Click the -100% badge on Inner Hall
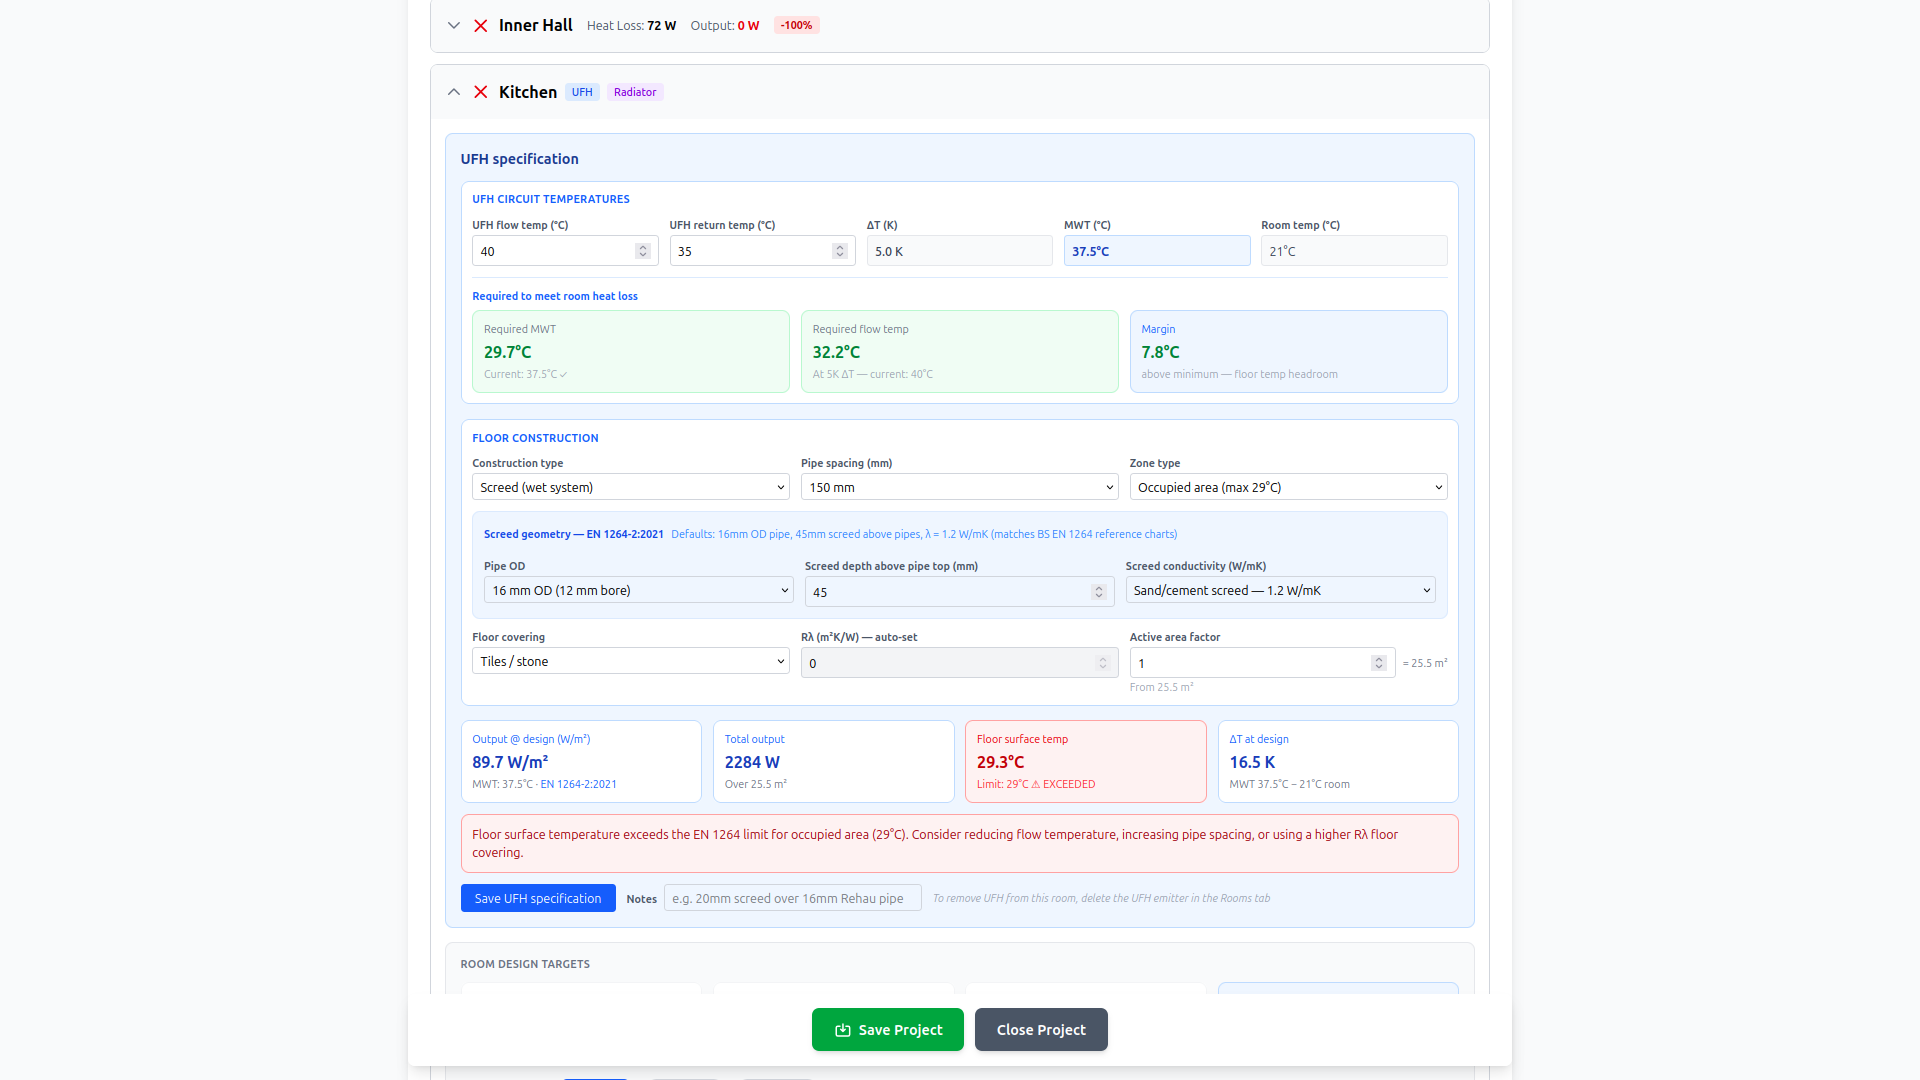 (x=796, y=26)
